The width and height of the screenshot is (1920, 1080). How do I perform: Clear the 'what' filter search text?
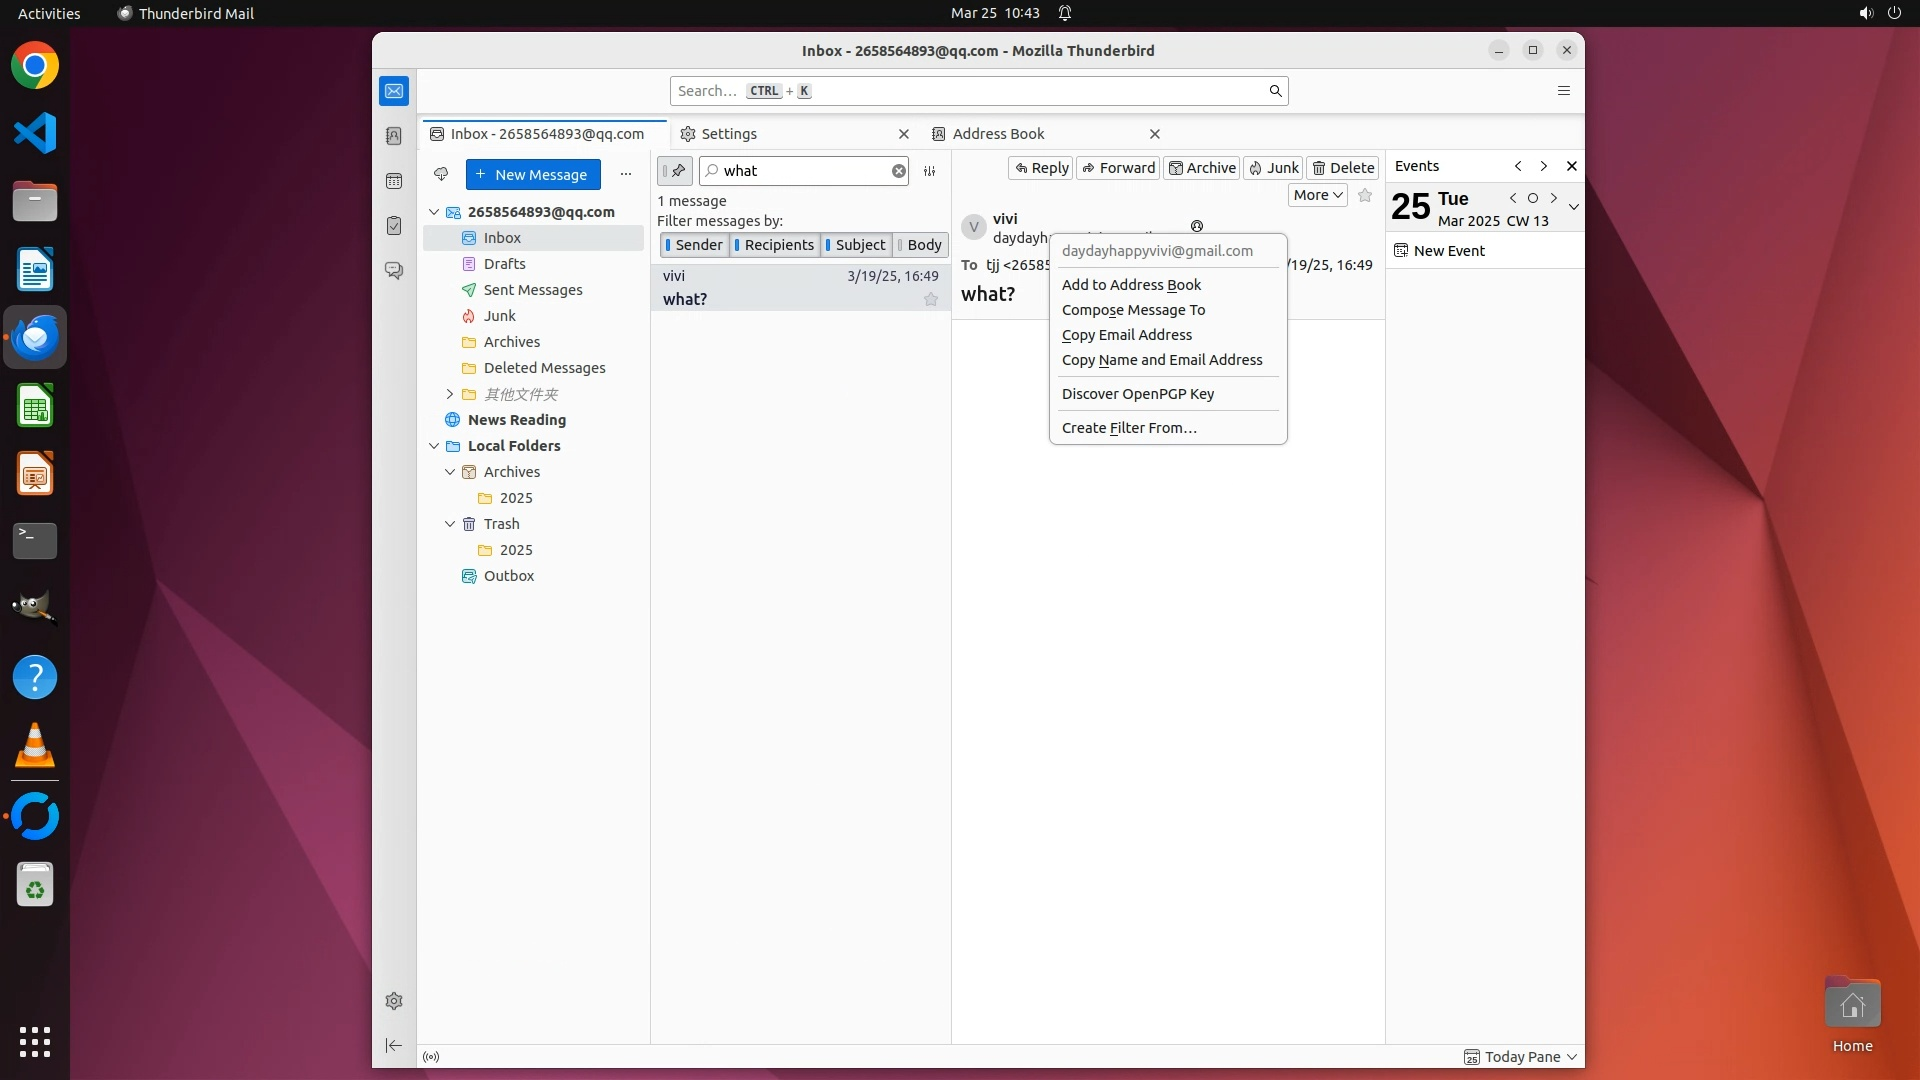coord(898,171)
